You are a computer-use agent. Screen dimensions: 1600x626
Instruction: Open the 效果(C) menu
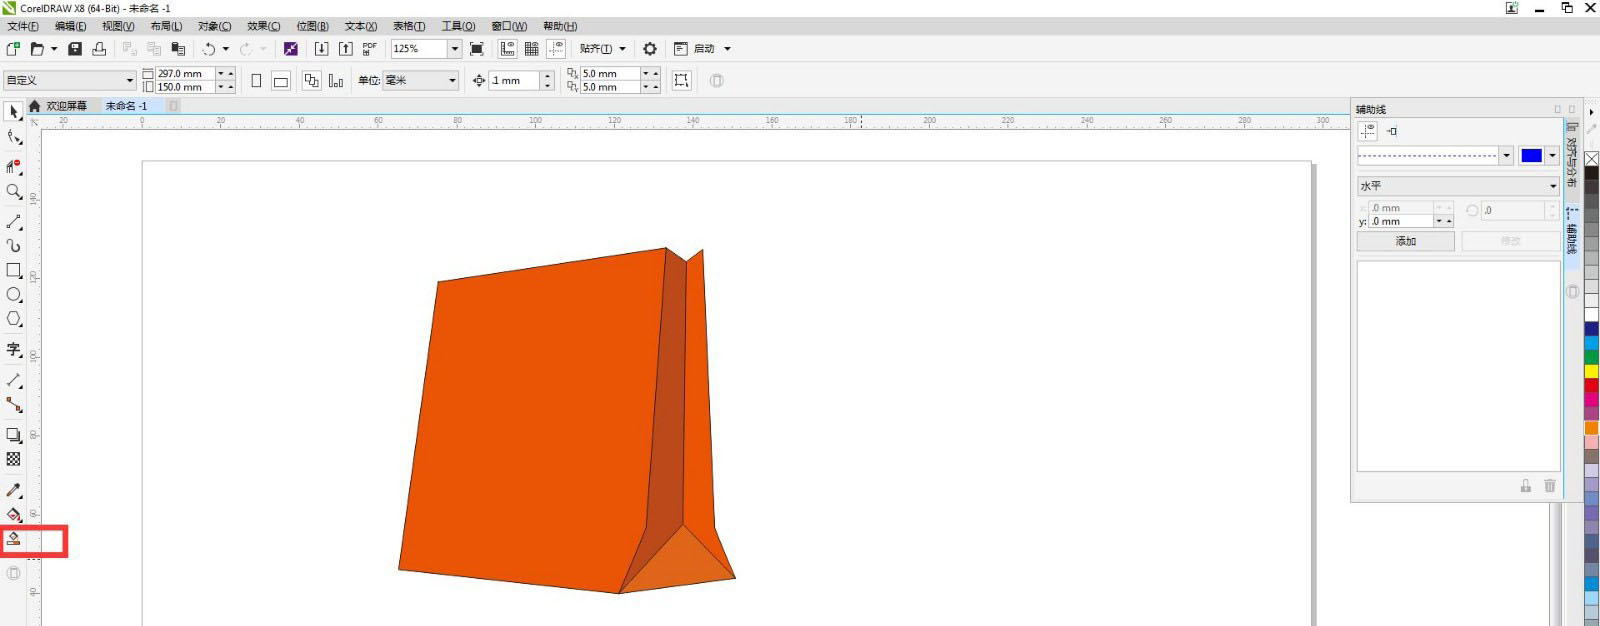[x=263, y=26]
